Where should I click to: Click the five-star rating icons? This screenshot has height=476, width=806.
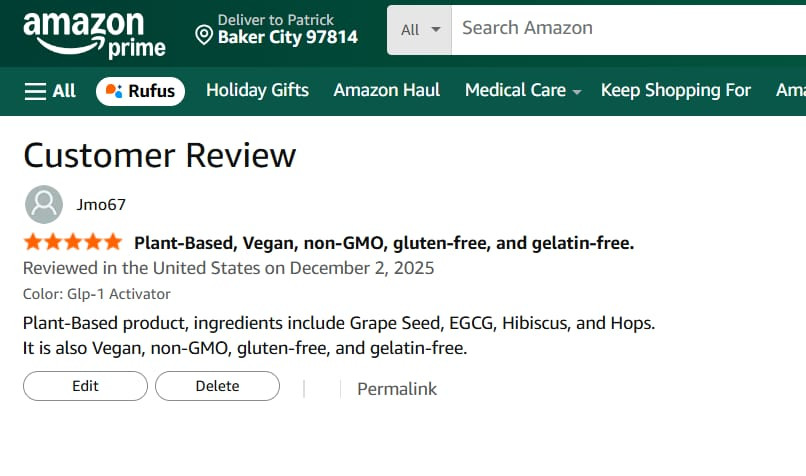click(x=72, y=242)
